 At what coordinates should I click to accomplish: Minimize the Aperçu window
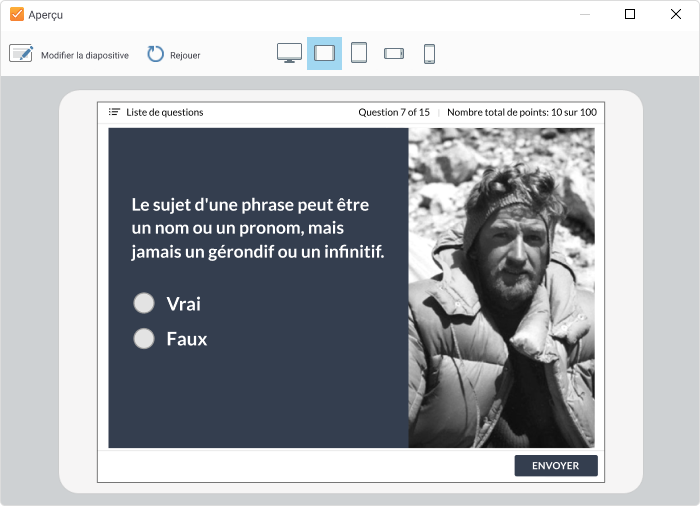585,14
